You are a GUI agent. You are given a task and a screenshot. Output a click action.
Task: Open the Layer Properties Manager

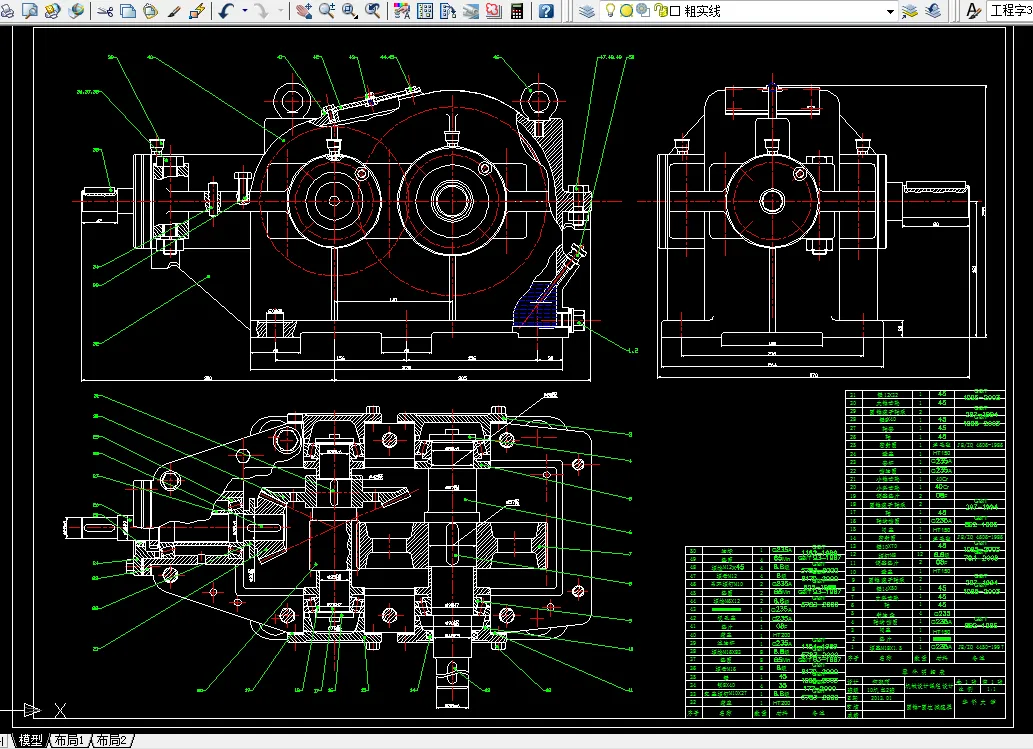click(x=586, y=11)
